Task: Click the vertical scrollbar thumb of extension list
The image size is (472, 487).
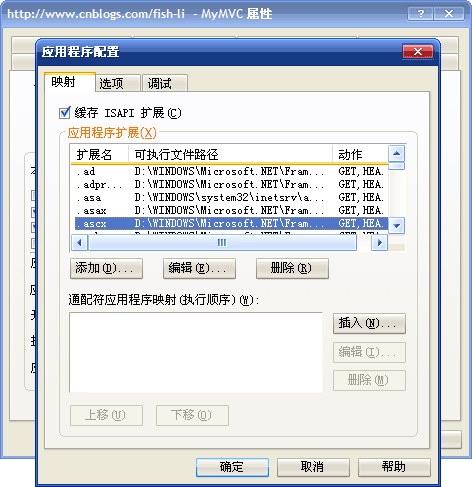Action: click(x=397, y=166)
